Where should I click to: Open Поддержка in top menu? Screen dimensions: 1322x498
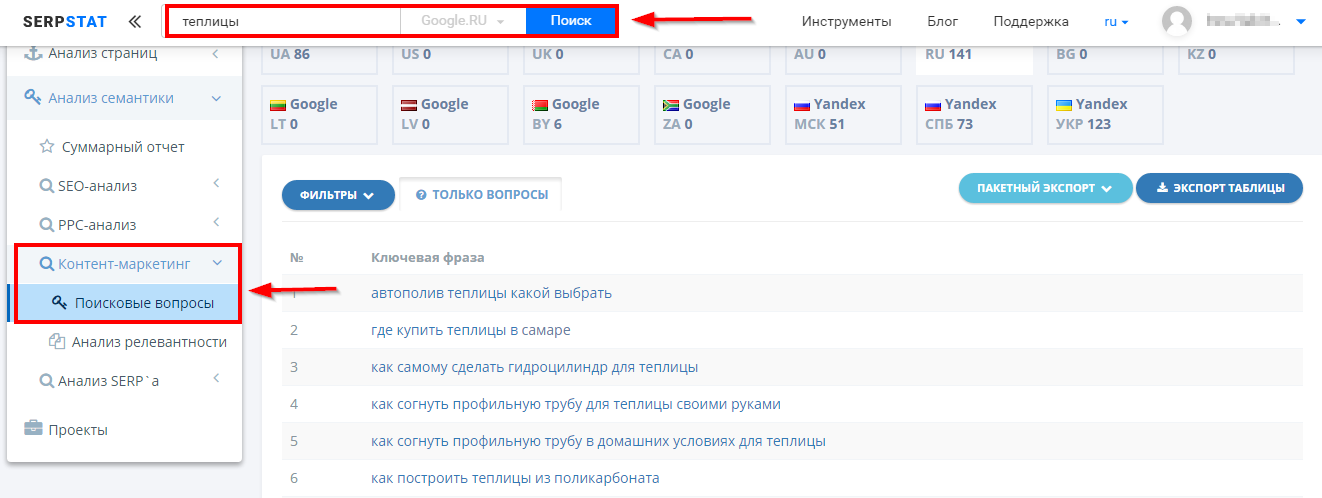point(1031,21)
